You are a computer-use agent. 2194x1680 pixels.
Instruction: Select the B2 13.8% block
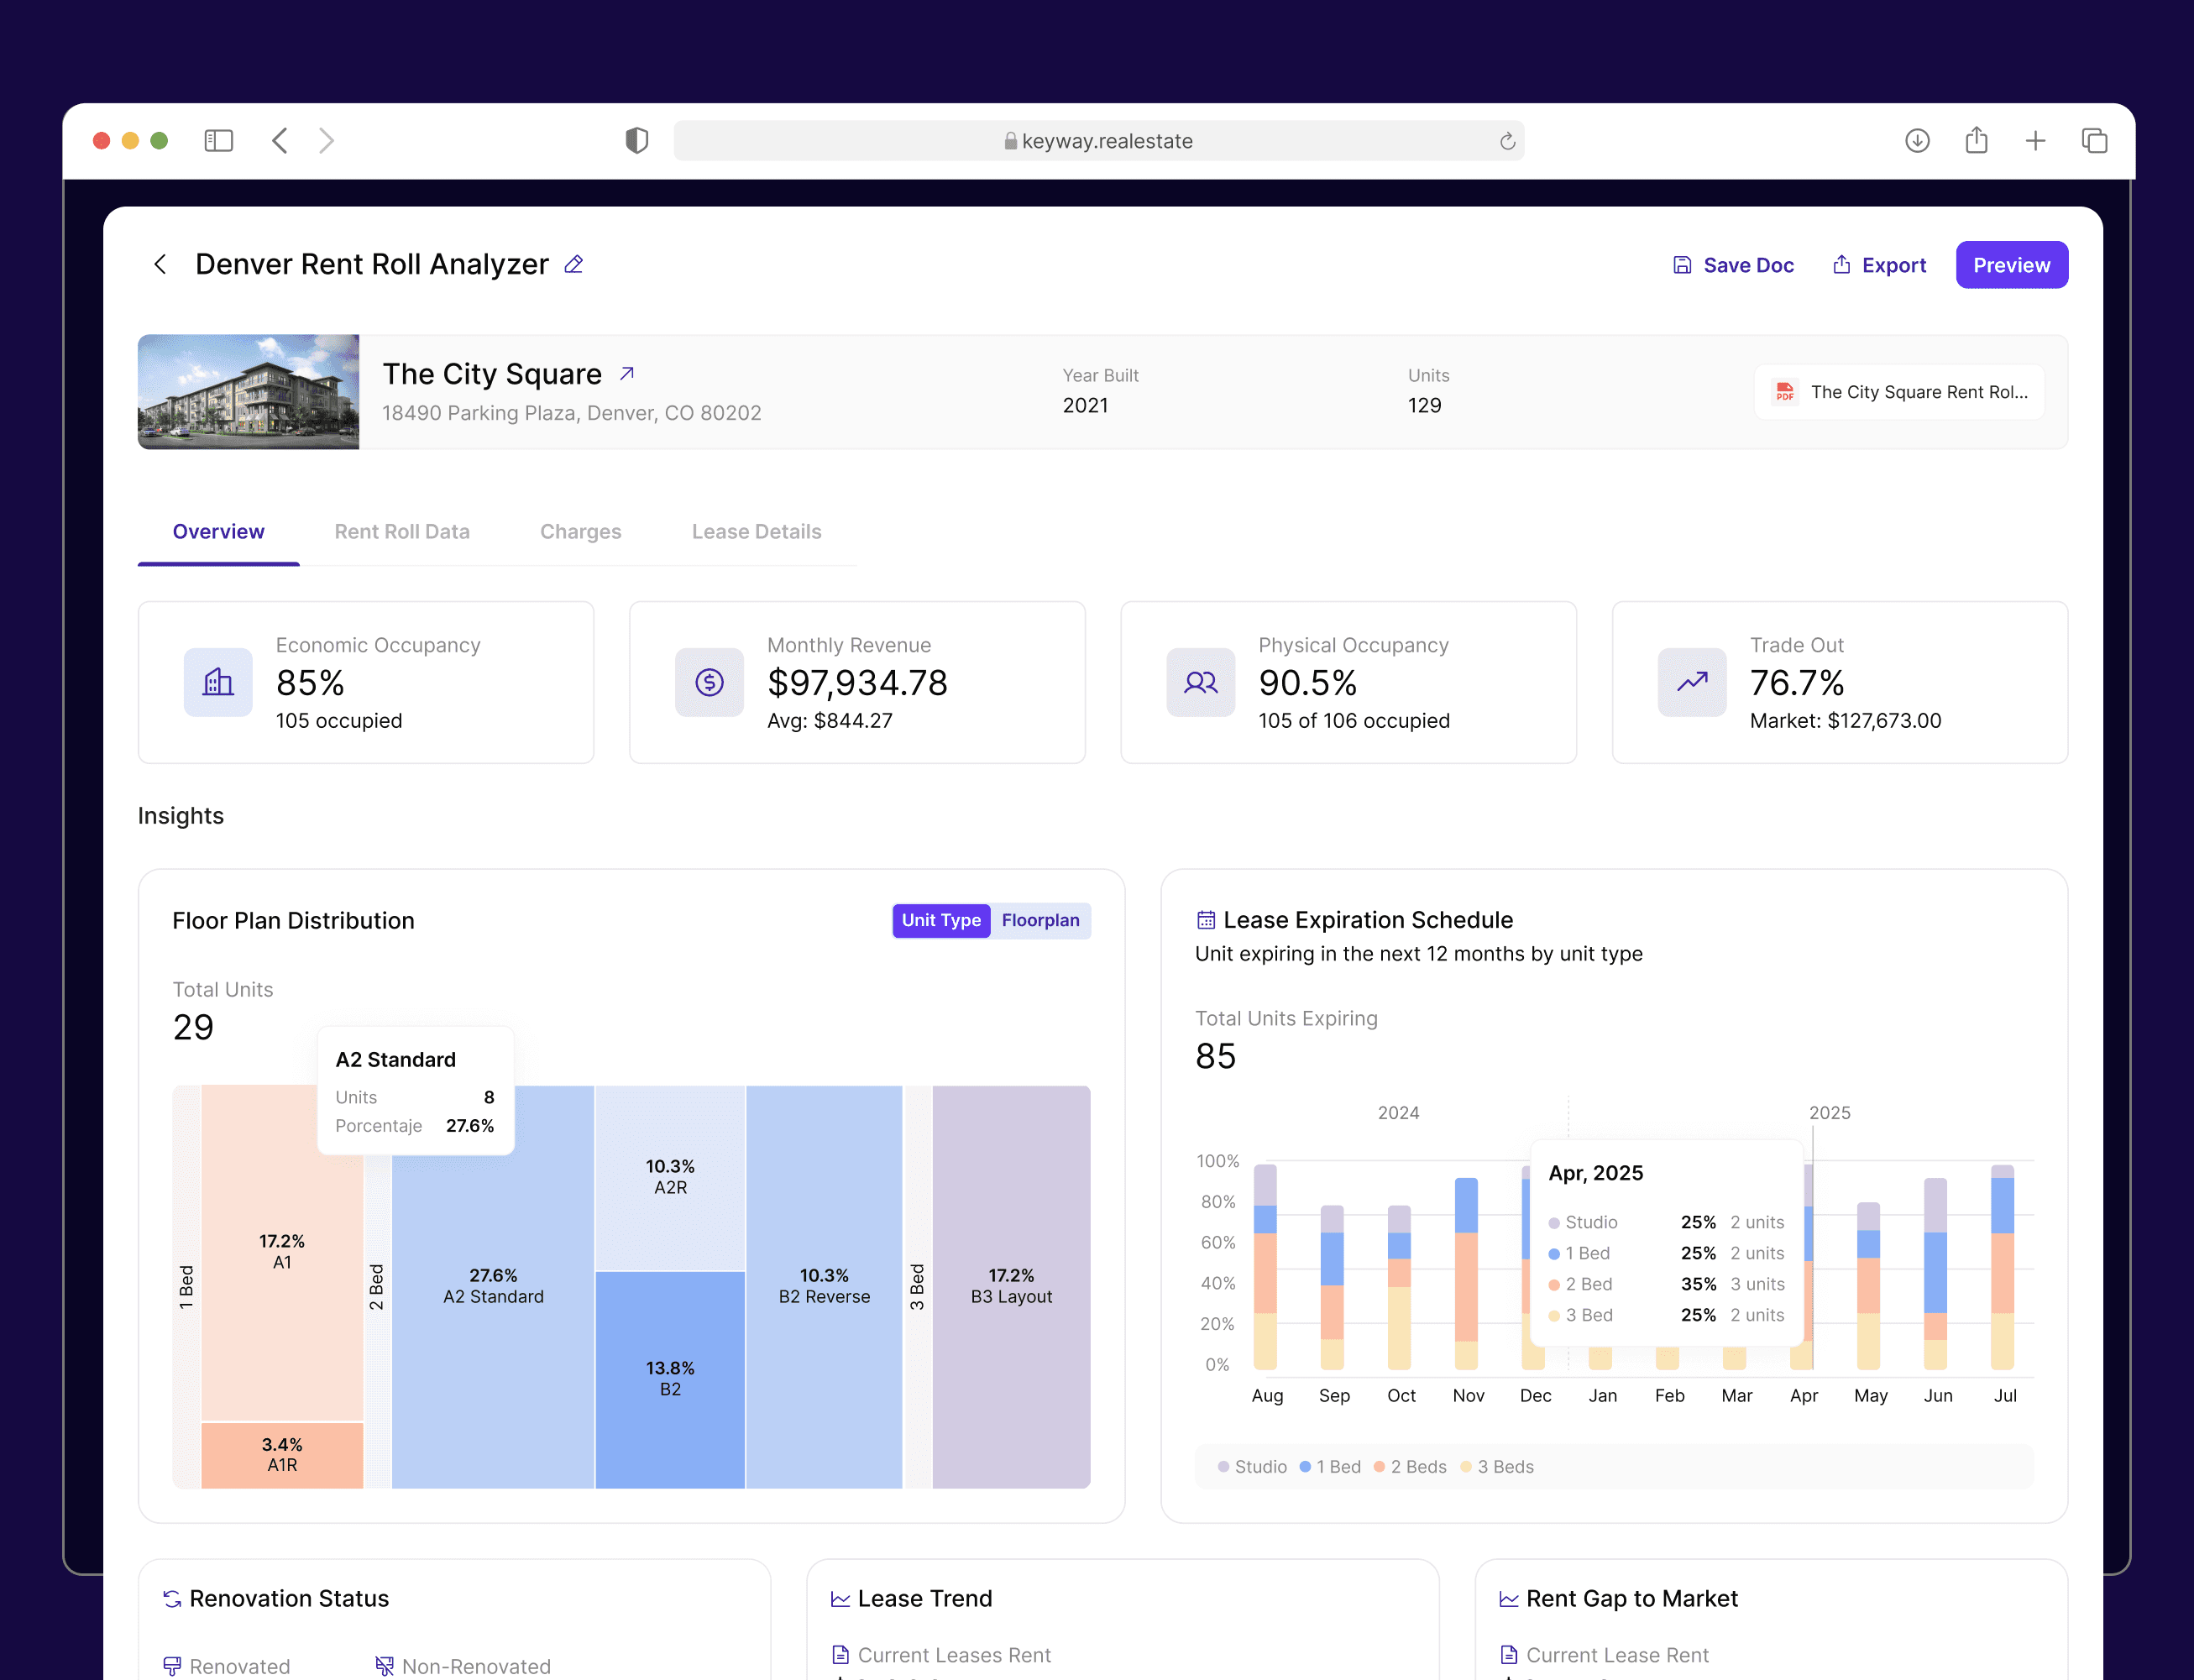[x=670, y=1379]
